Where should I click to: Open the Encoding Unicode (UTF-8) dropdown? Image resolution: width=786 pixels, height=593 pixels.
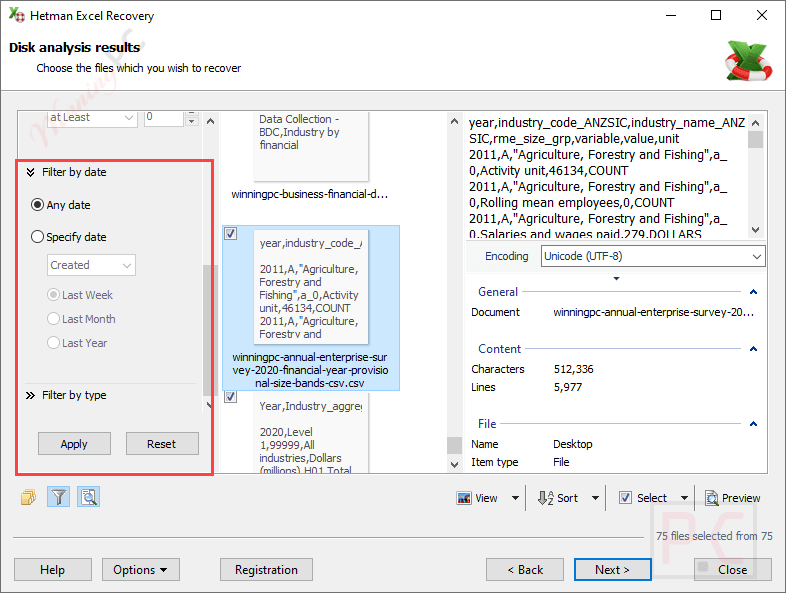[x=653, y=256]
